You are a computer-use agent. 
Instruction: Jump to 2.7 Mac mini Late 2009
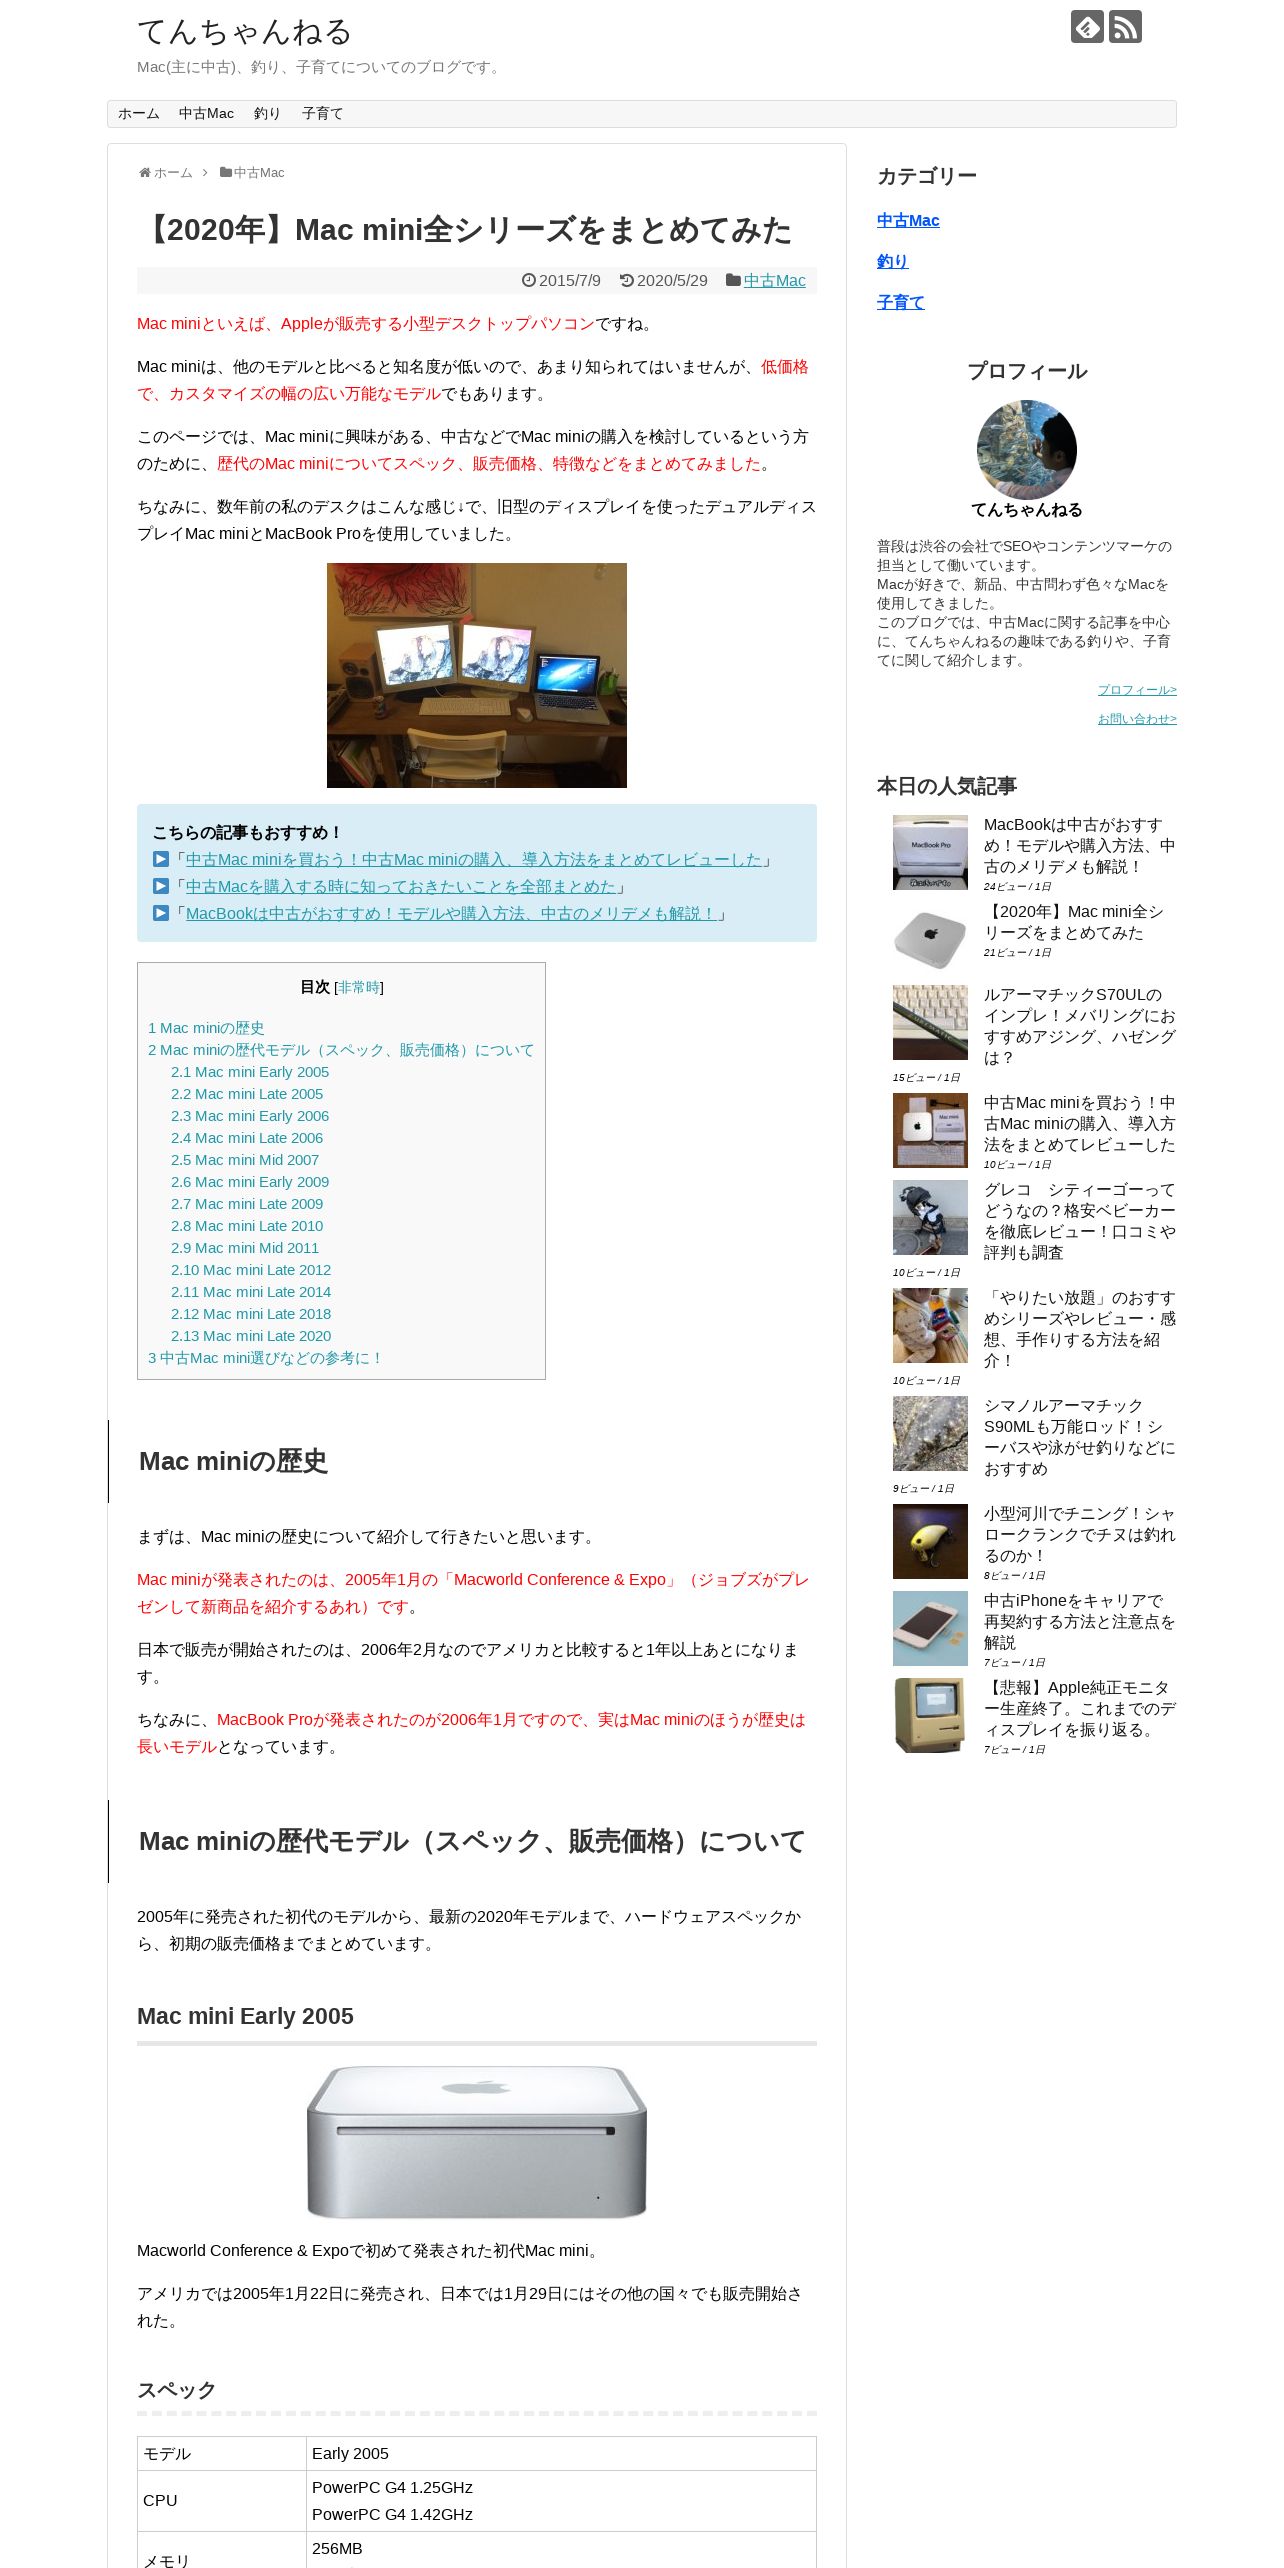coord(247,1204)
